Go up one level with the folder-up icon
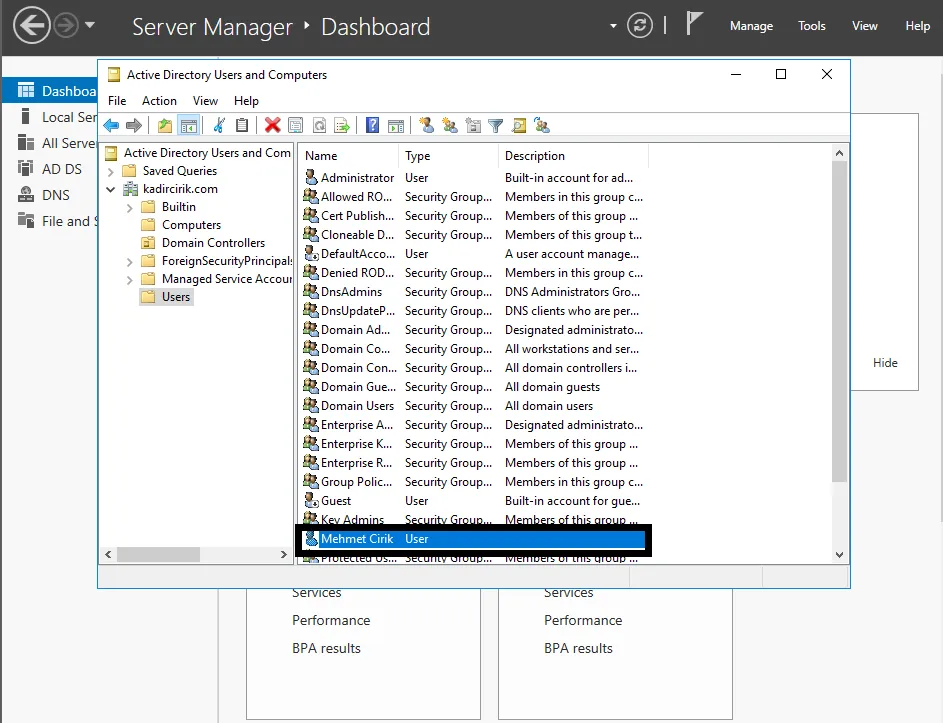This screenshot has width=943, height=723. tap(165, 125)
